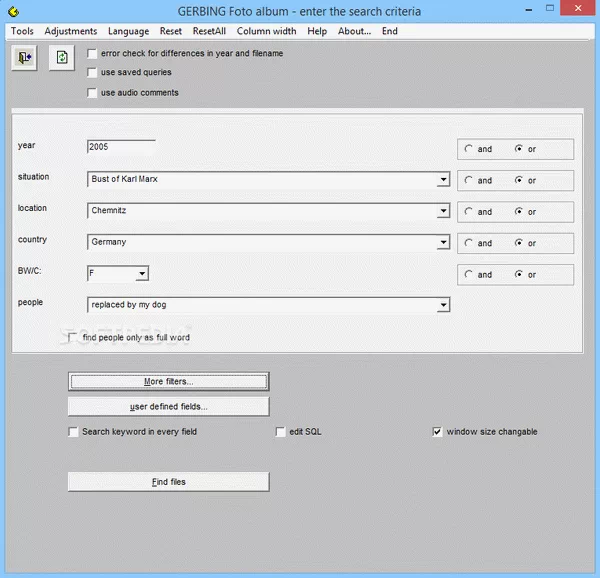Open user defined fields button
The width and height of the screenshot is (600, 578).
coord(168,407)
